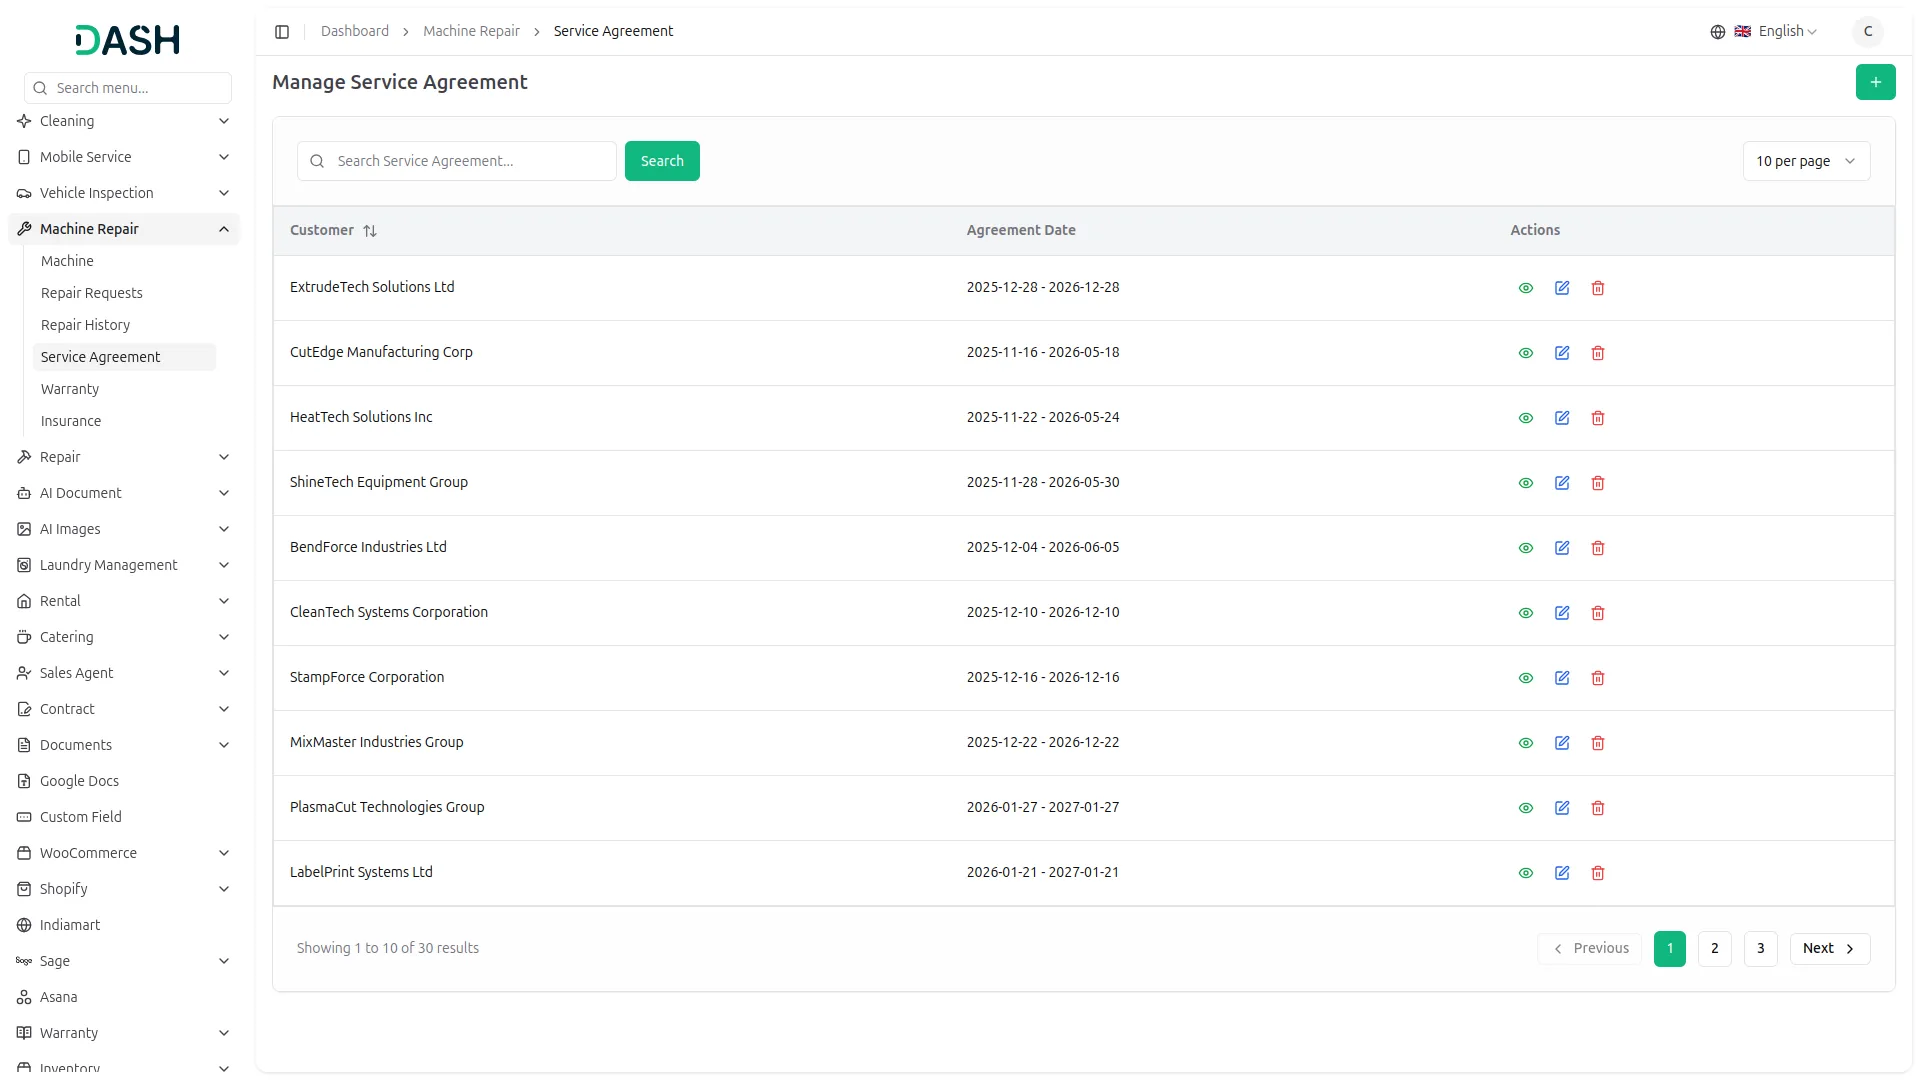Focus the Search Service Agreement field

click(456, 161)
